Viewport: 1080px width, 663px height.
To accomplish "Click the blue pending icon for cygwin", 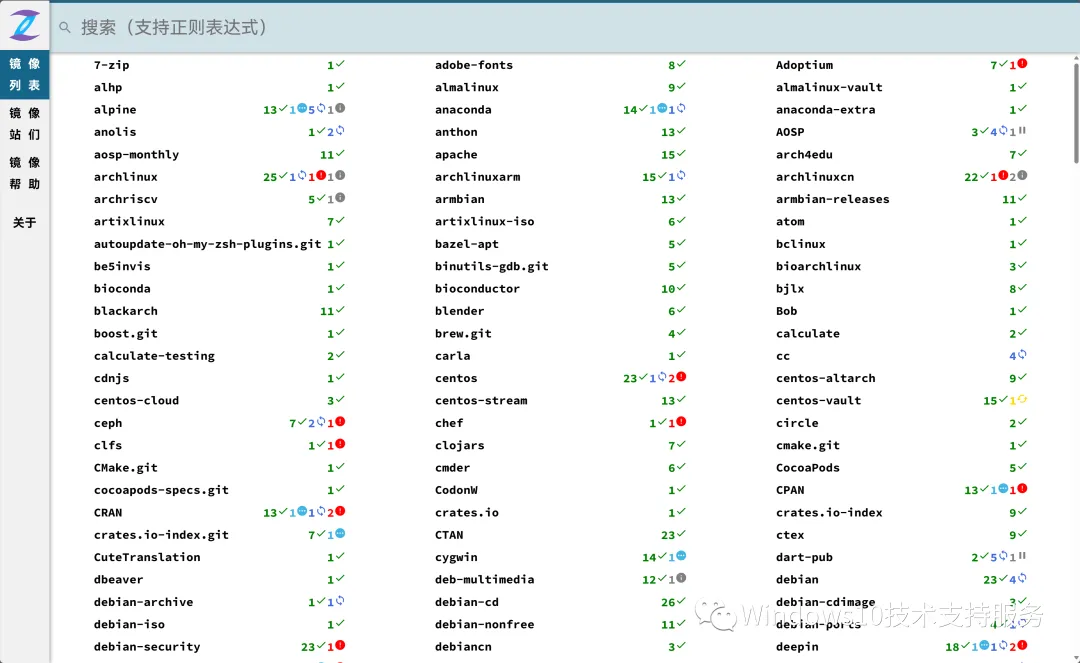I will pos(681,556).
